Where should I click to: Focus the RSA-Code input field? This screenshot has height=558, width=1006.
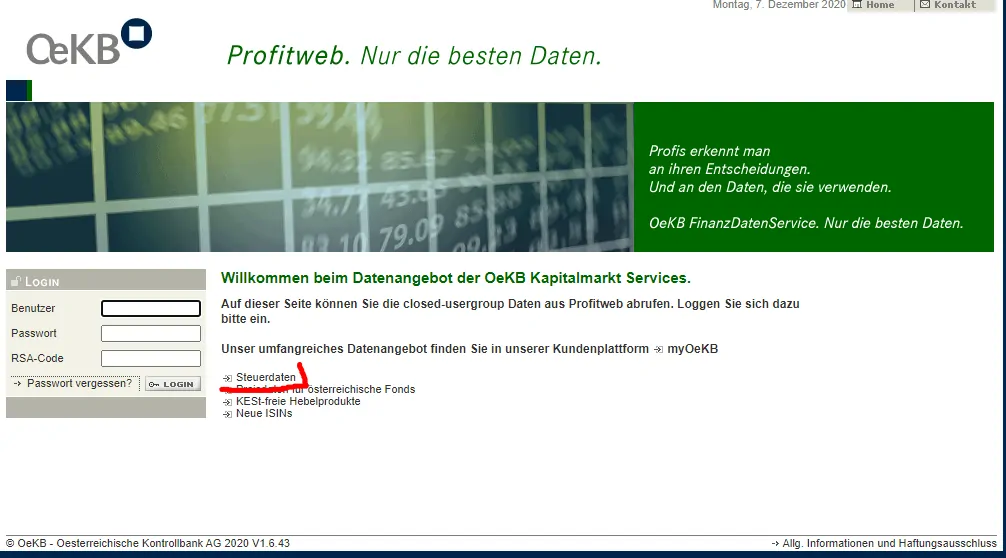pyautogui.click(x=151, y=359)
